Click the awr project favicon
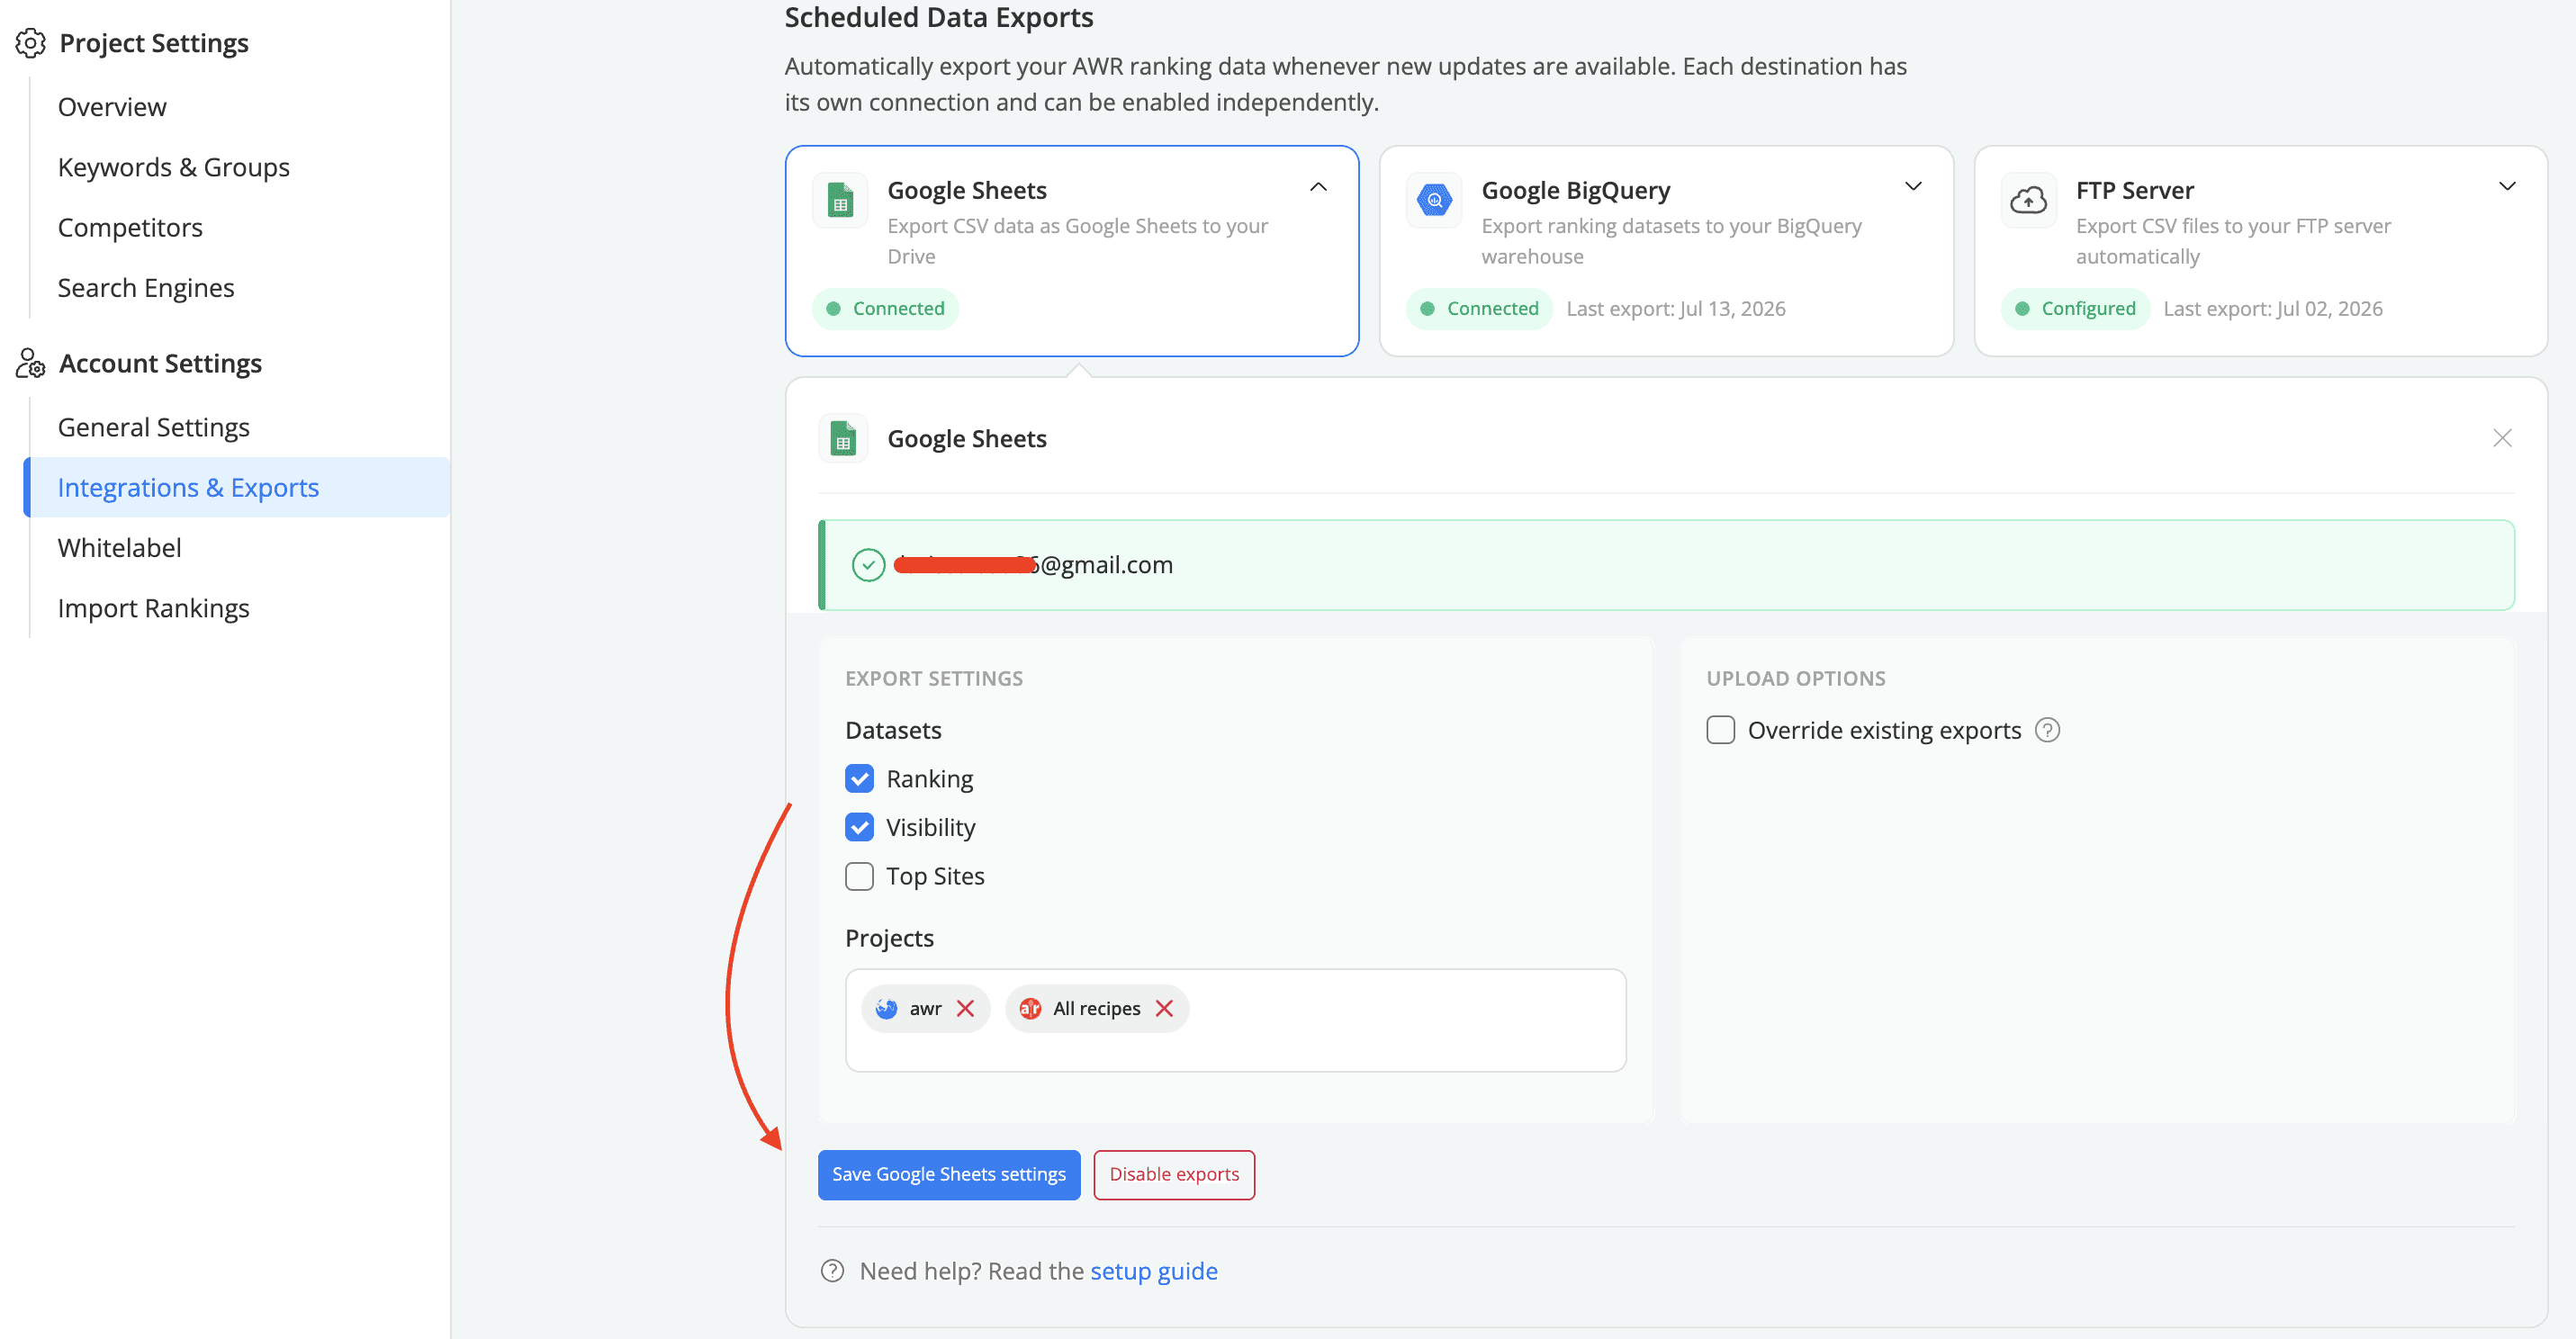The height and width of the screenshot is (1339, 2576). pos(886,1008)
